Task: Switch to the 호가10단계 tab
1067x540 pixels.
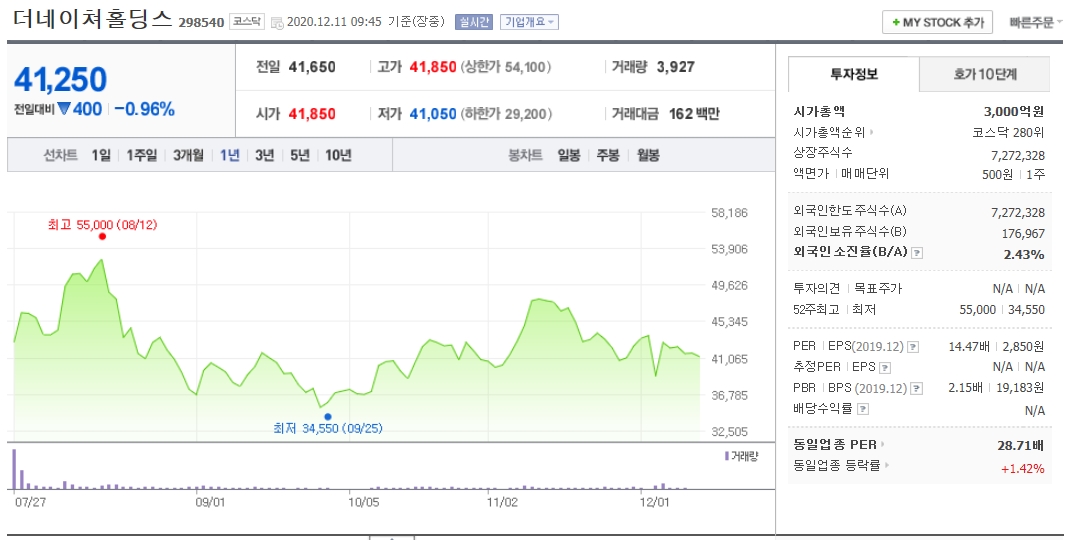Action: (x=985, y=74)
